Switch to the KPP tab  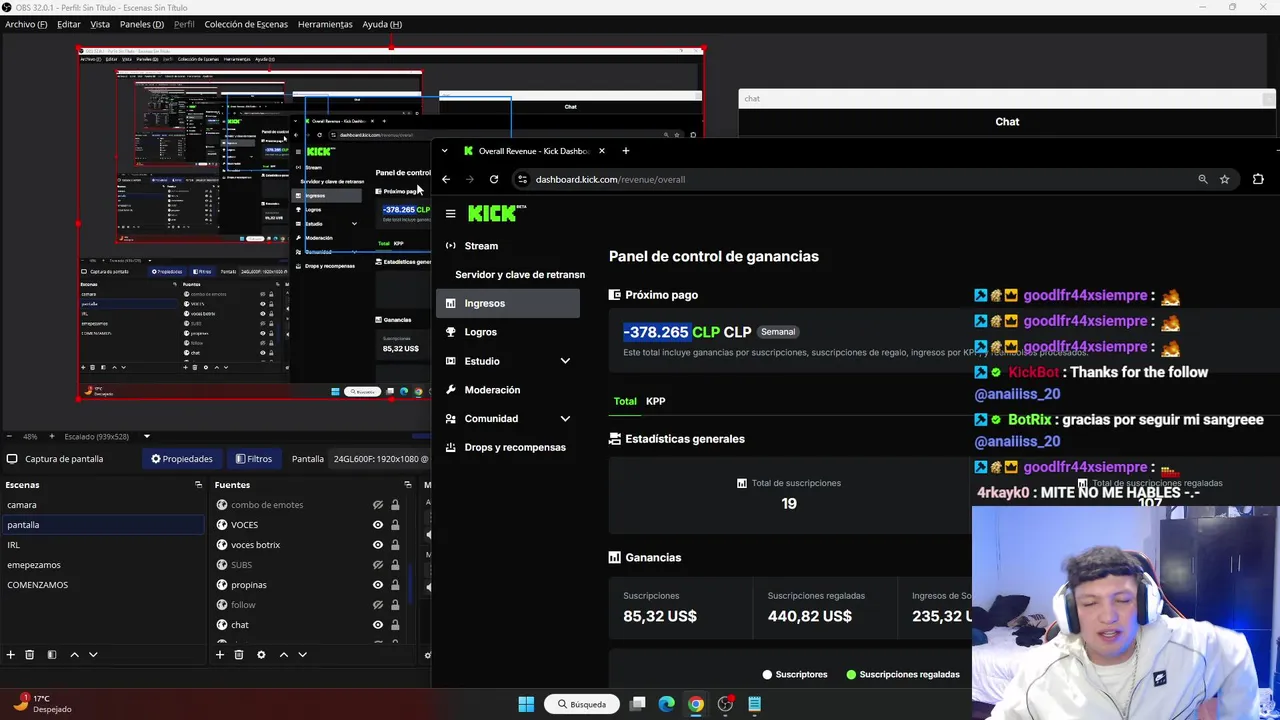click(x=655, y=401)
